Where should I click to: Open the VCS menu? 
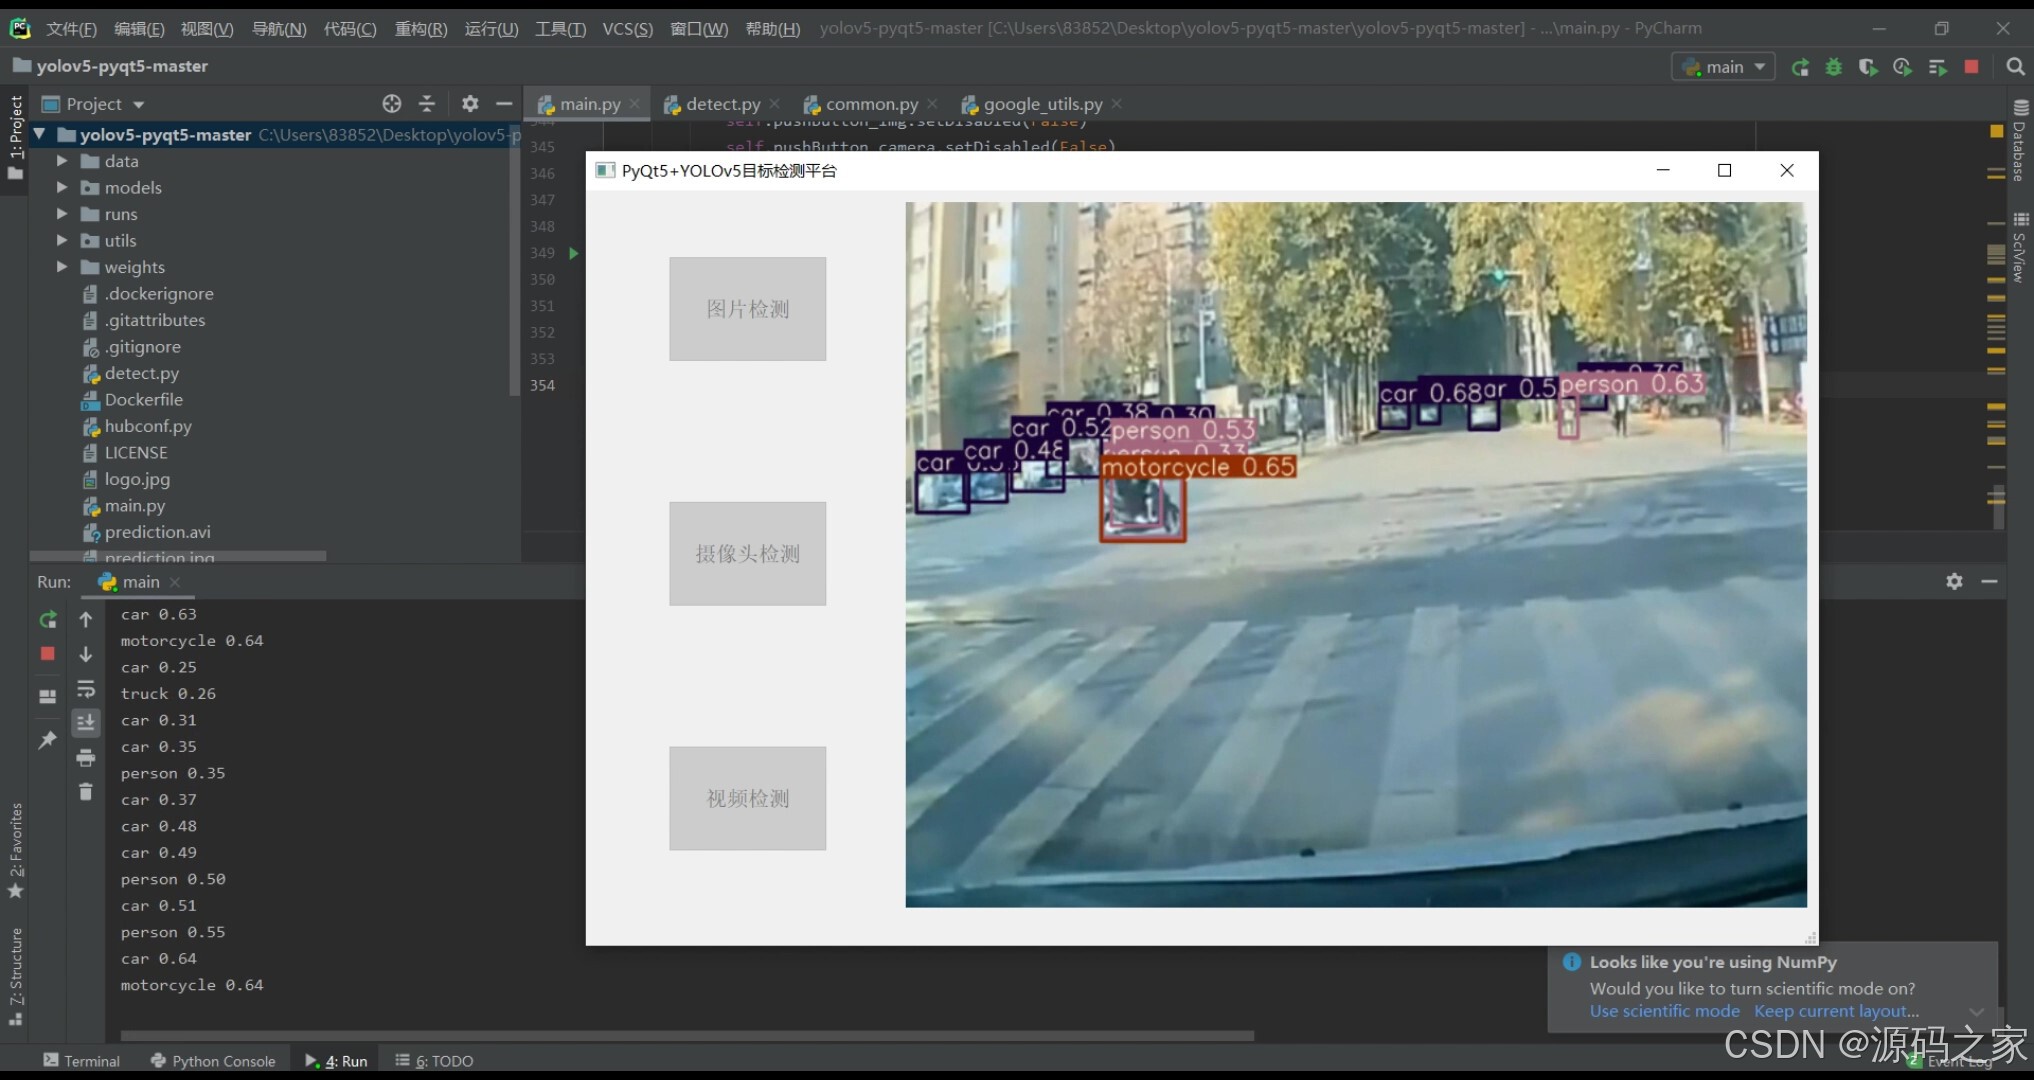[627, 29]
